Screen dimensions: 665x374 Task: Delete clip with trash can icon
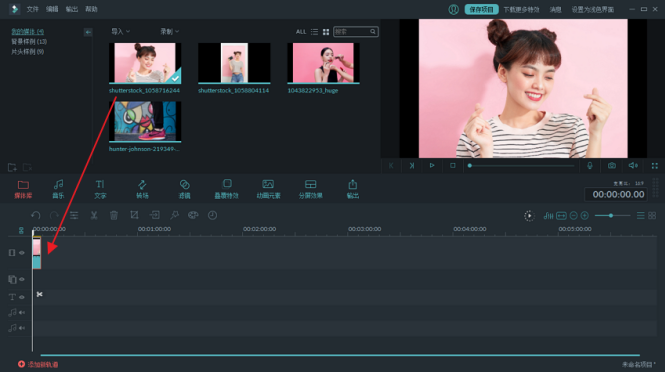pos(114,215)
